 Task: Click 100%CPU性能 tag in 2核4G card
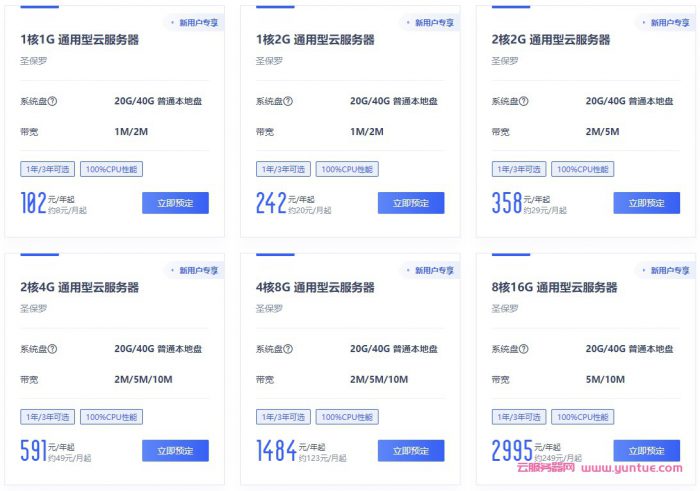pos(112,417)
